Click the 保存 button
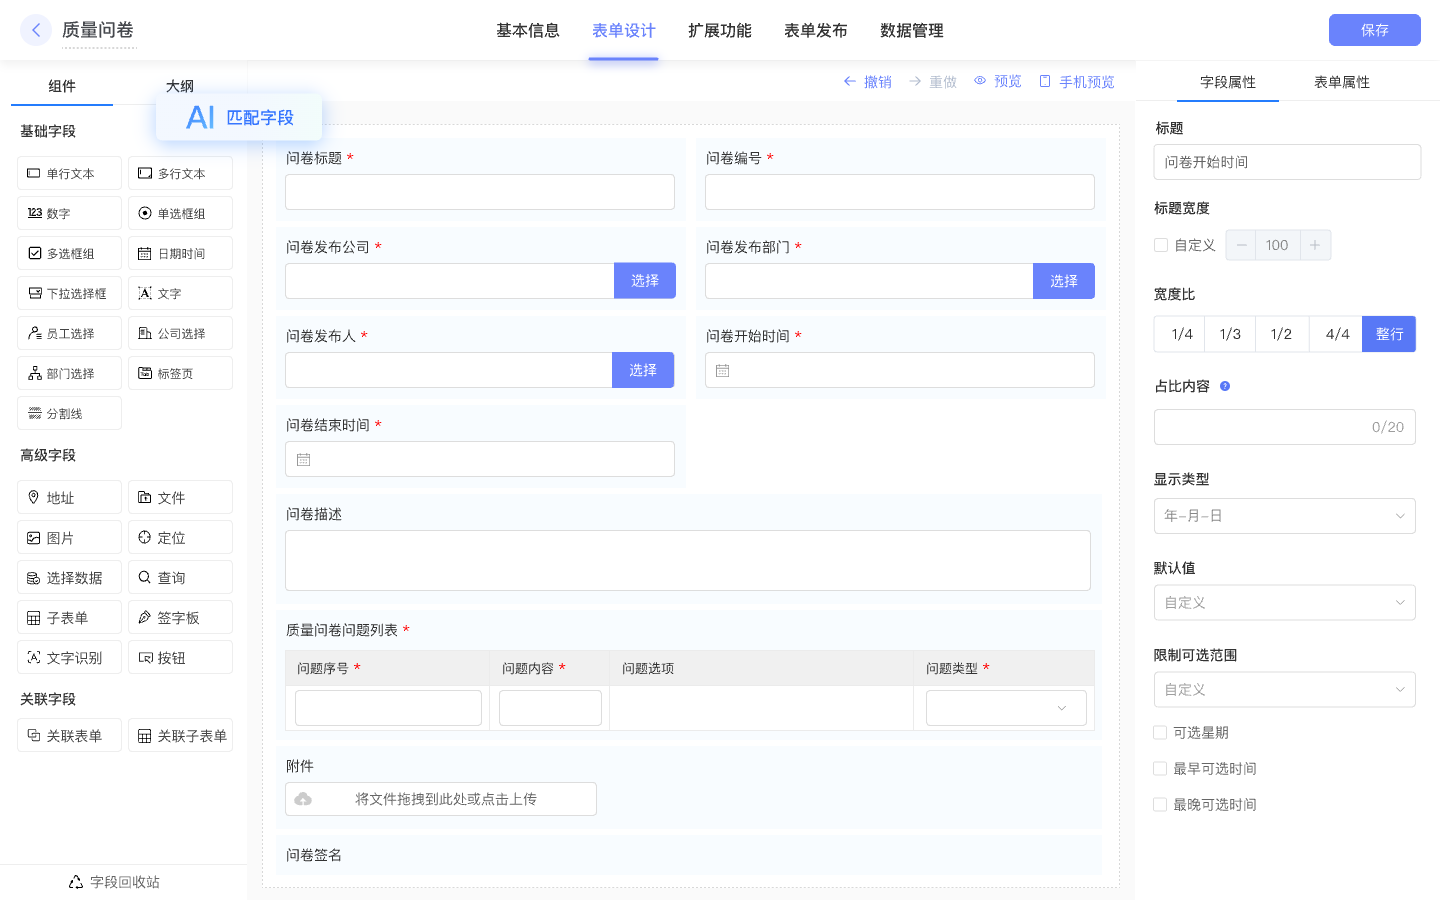Viewport: 1440px width, 900px height. (x=1374, y=30)
